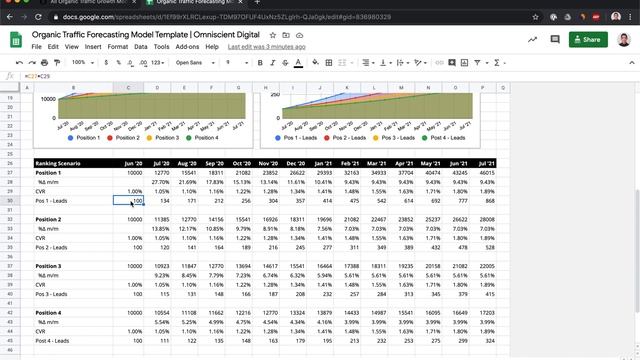Apply strikethrough formatting
Image resolution: width=640 pixels, height=360 pixels.
(x=285, y=62)
